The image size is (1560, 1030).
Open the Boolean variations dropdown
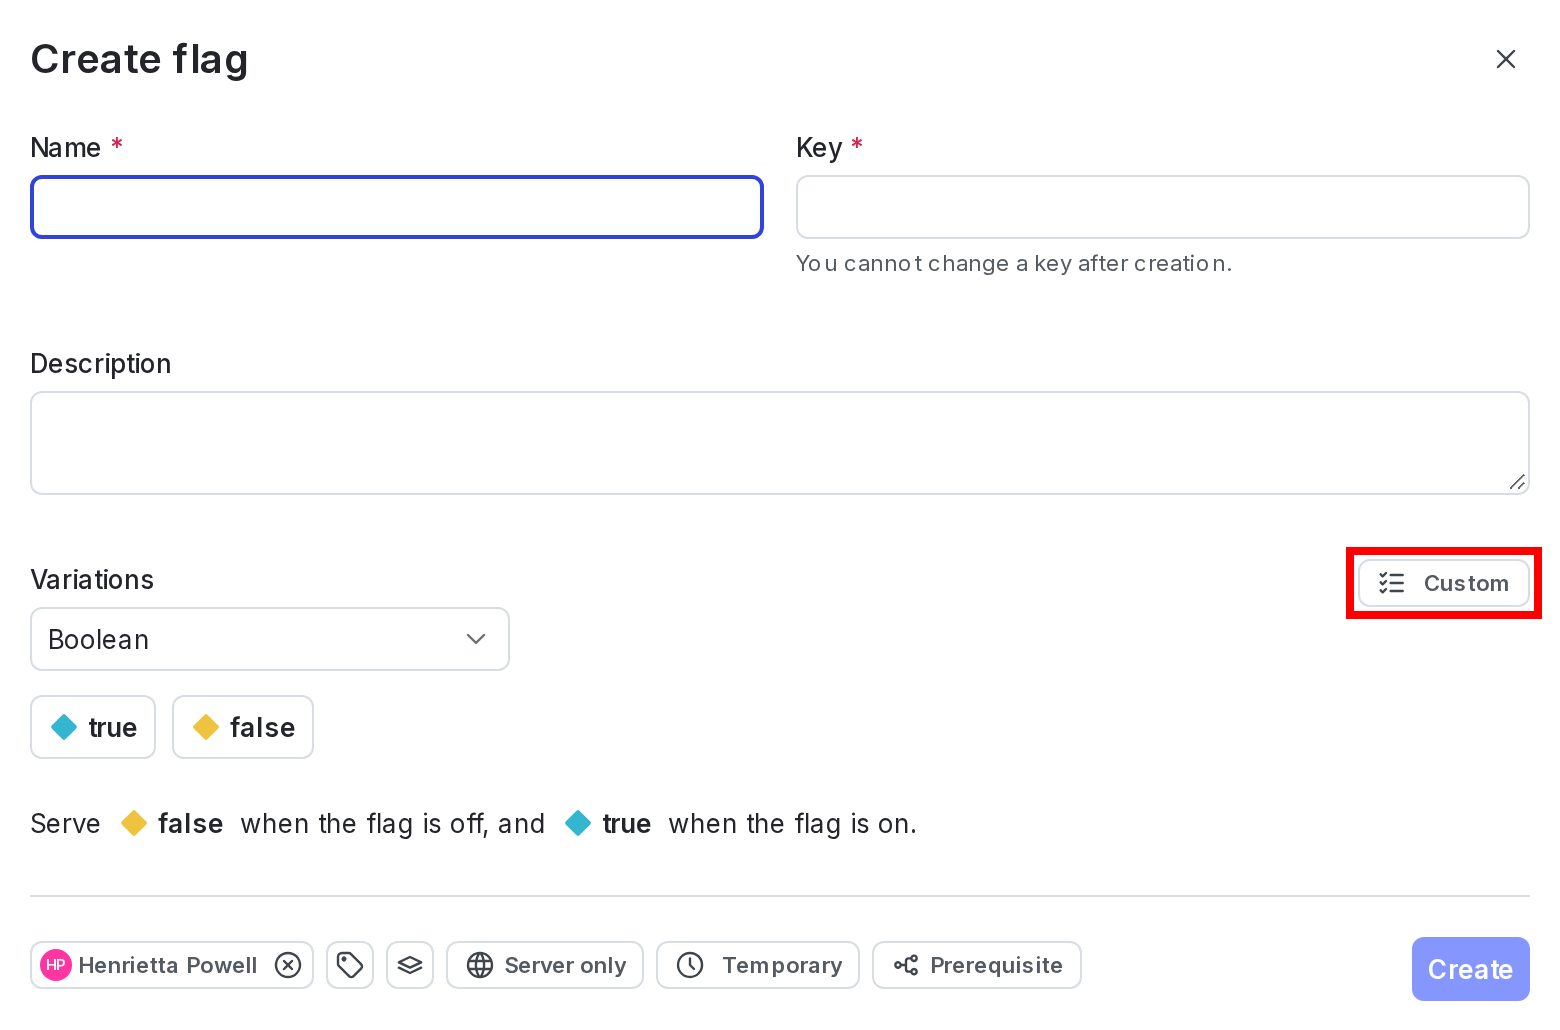[x=270, y=639]
